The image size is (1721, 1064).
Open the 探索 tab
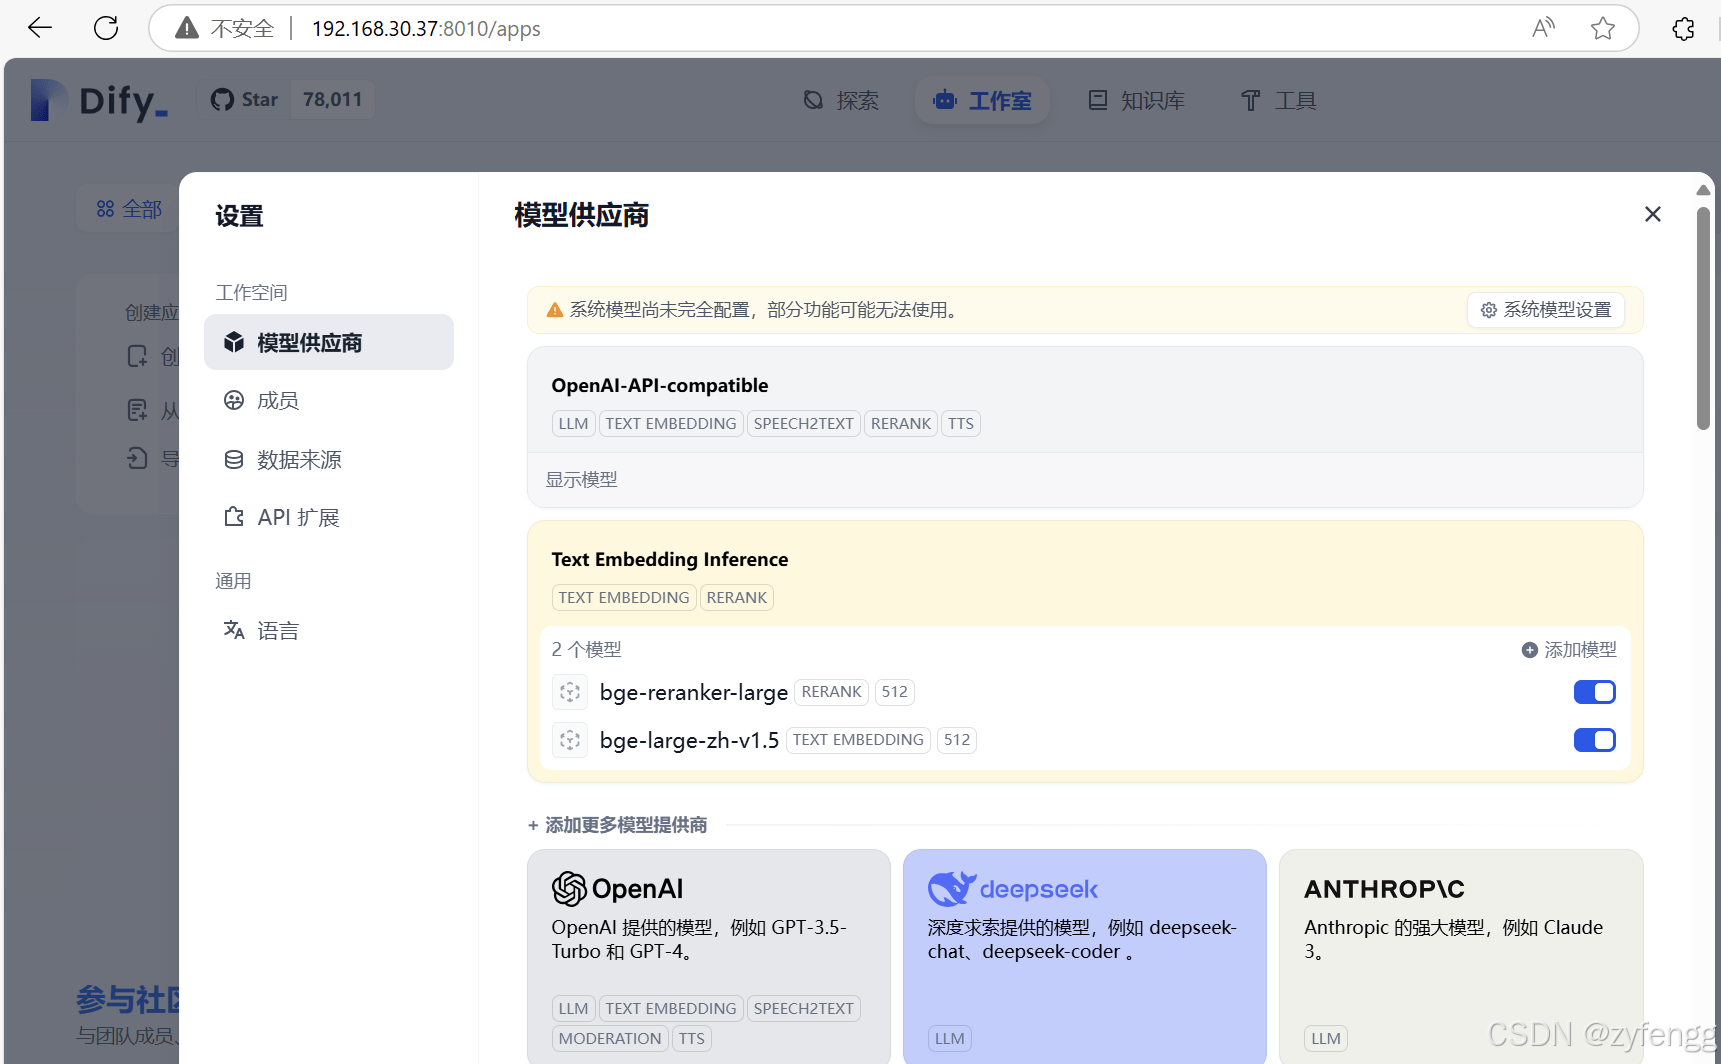[841, 100]
